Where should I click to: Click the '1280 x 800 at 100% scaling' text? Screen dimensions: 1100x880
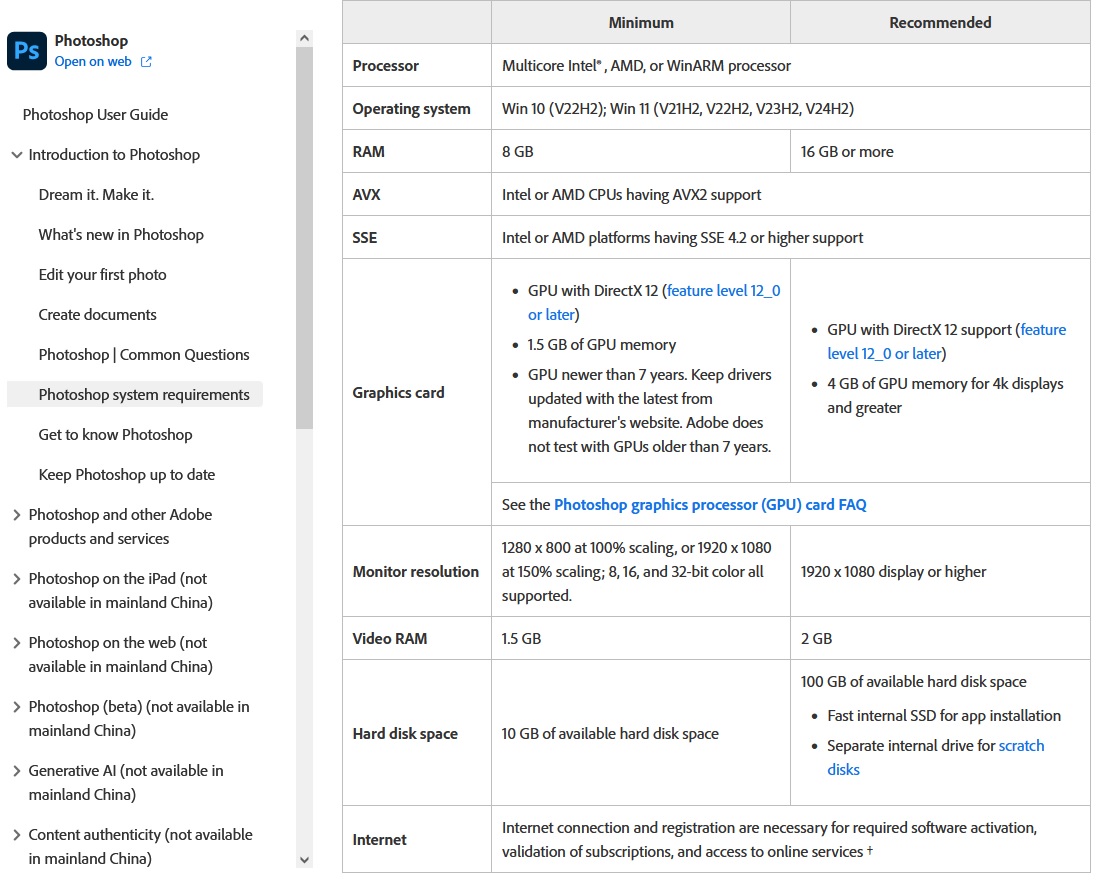tap(636, 572)
